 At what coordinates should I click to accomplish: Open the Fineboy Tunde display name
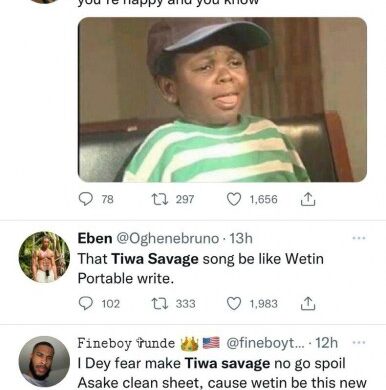coord(126,343)
